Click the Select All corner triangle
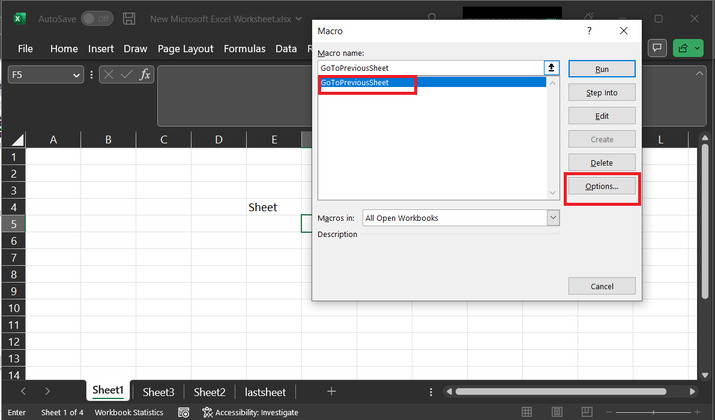This screenshot has width=715, height=420. 16,140
